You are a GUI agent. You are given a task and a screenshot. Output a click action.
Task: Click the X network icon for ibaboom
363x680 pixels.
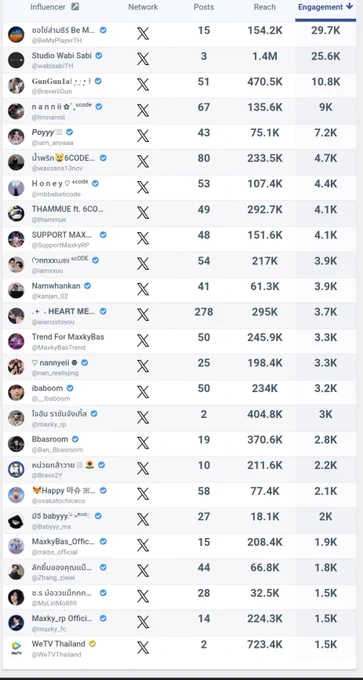point(143,392)
